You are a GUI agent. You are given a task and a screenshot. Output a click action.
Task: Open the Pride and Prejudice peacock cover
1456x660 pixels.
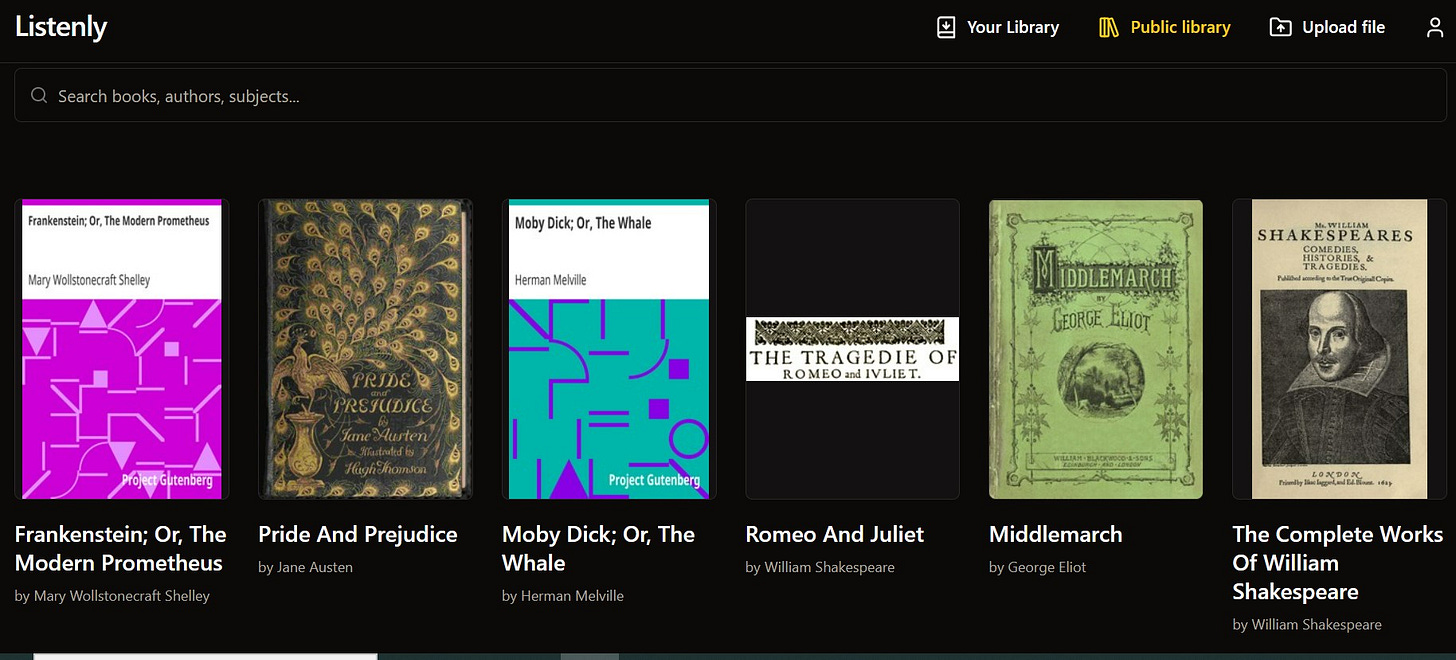click(x=365, y=349)
